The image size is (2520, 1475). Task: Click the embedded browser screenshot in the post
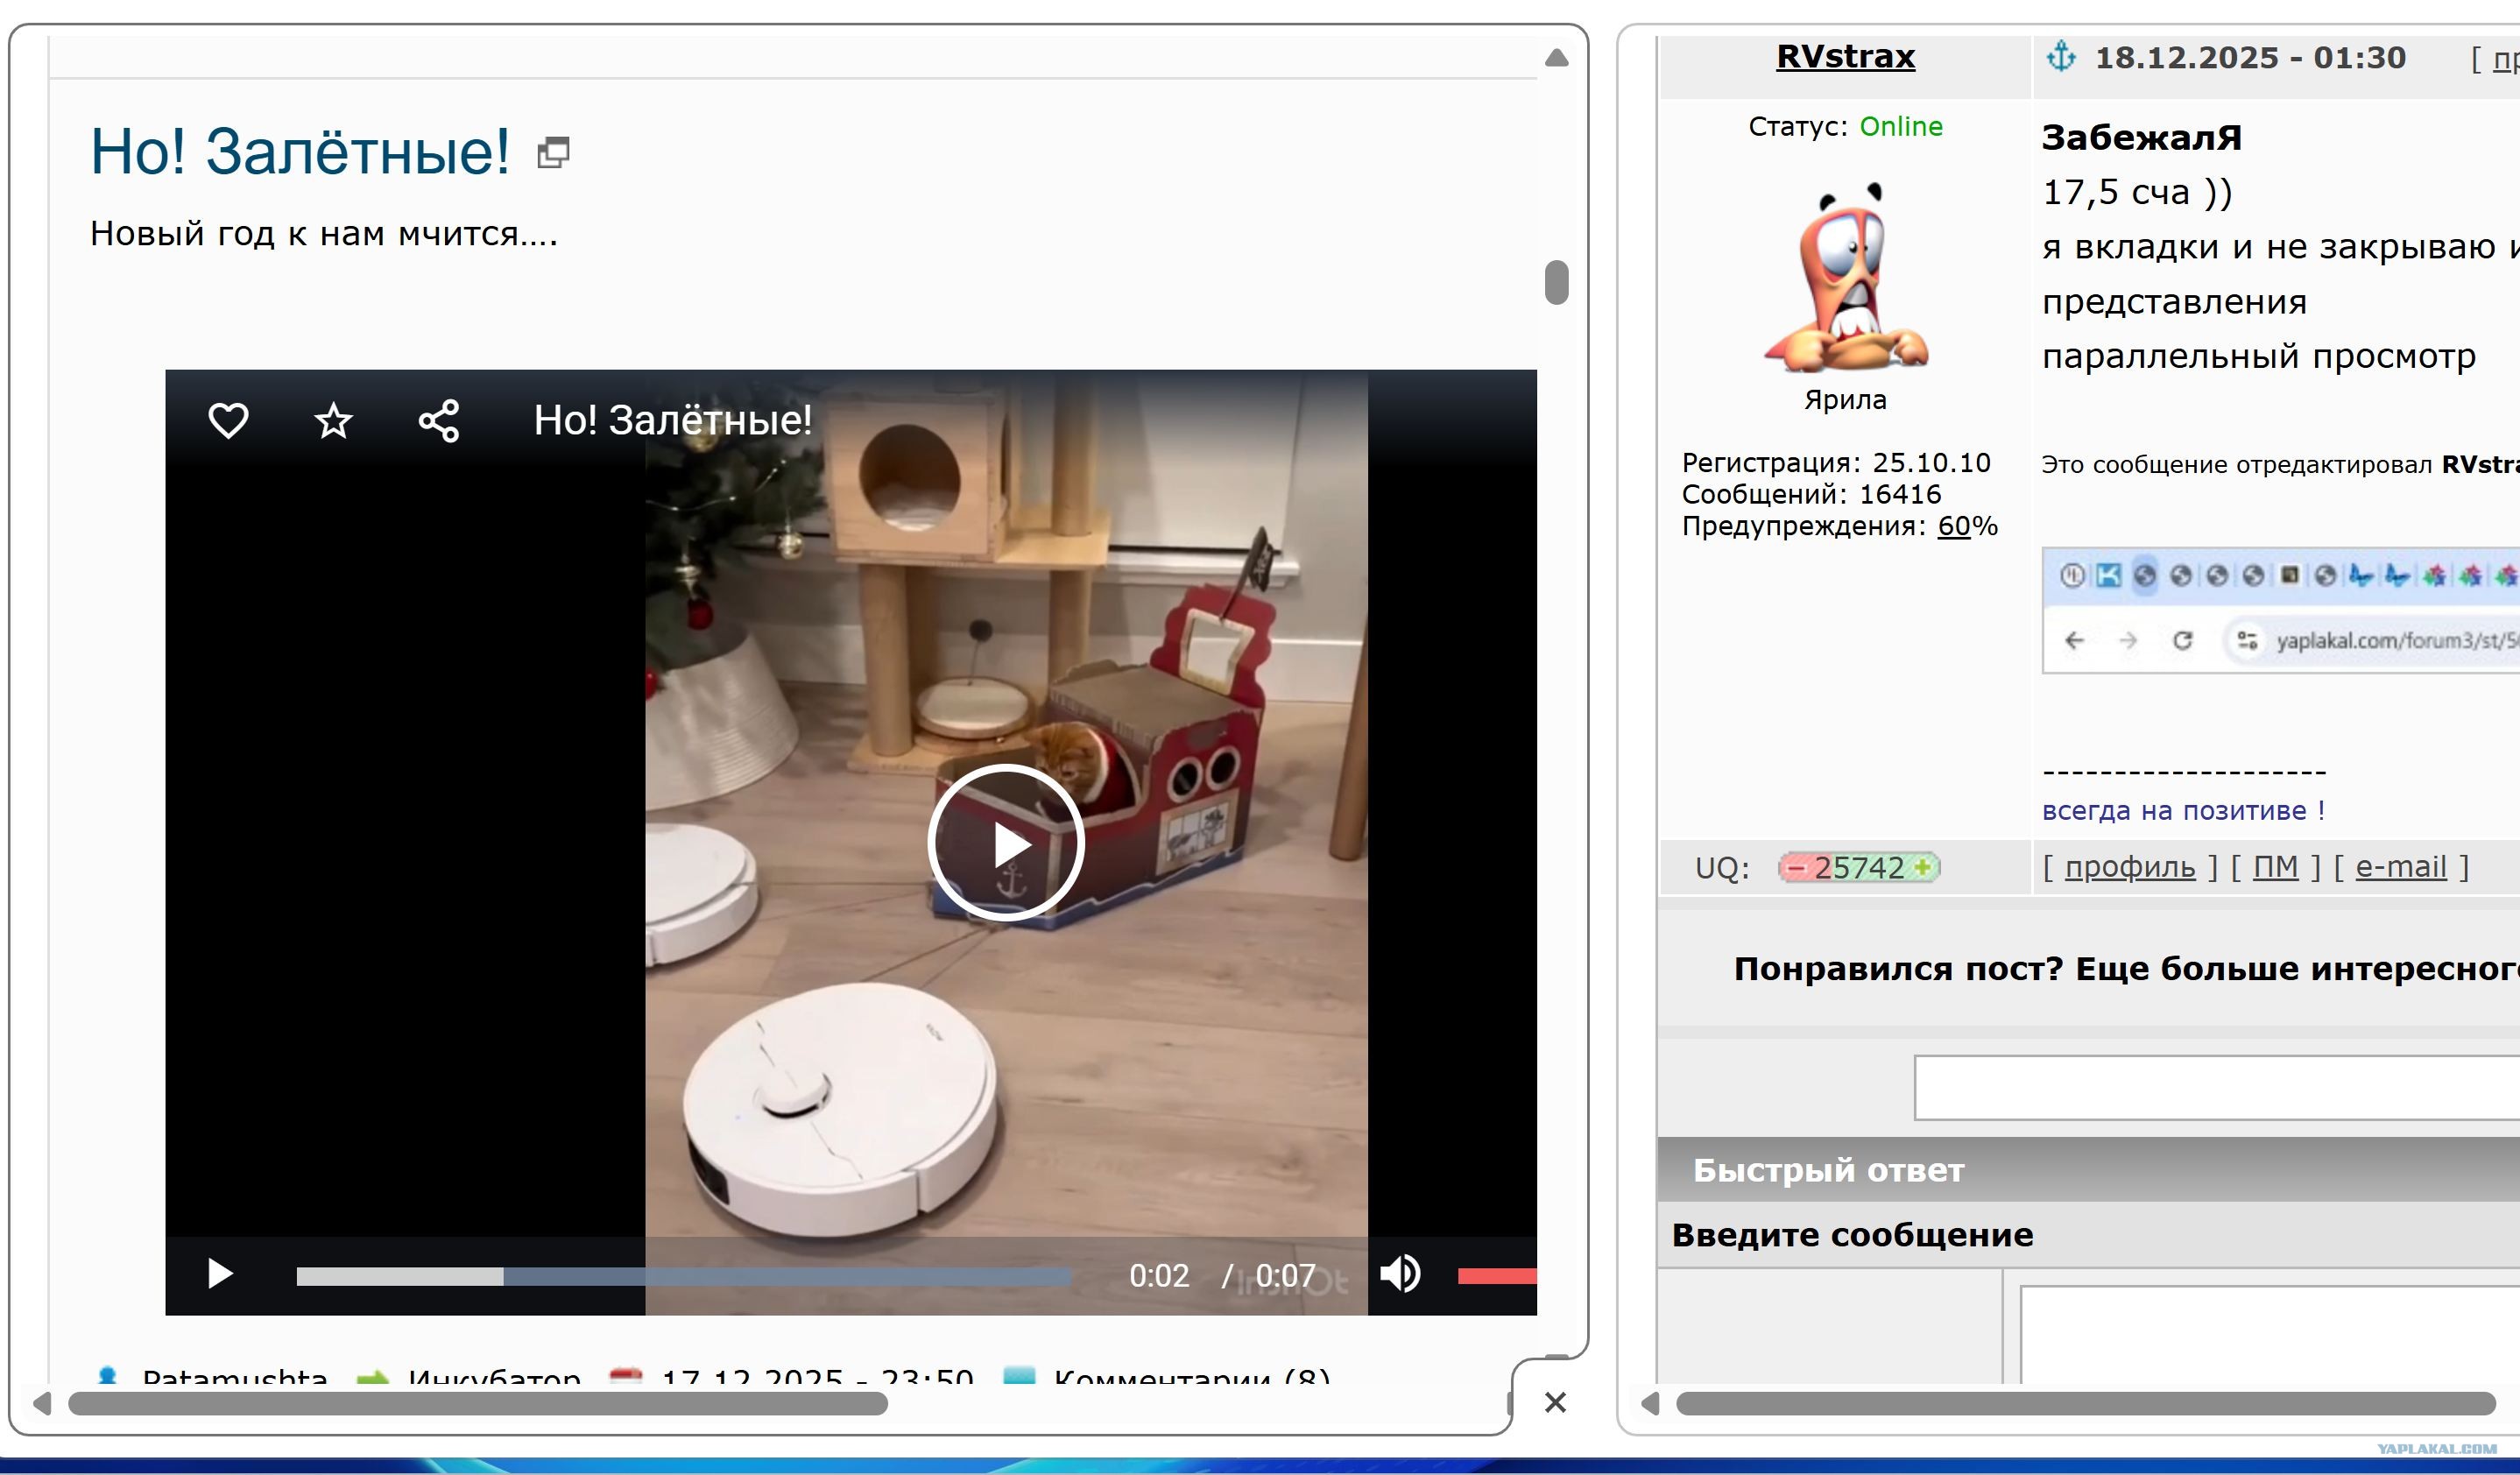(x=2281, y=610)
